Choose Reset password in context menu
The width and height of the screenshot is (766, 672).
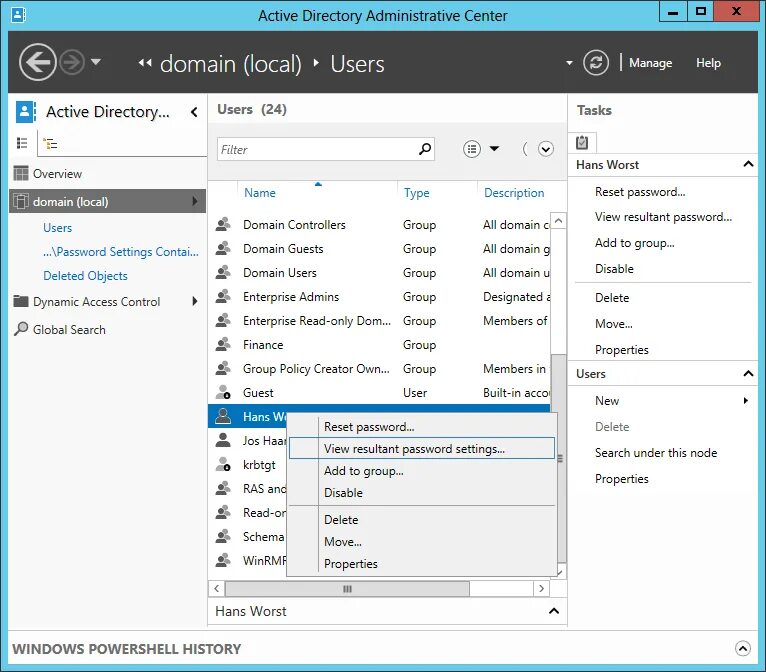422,427
